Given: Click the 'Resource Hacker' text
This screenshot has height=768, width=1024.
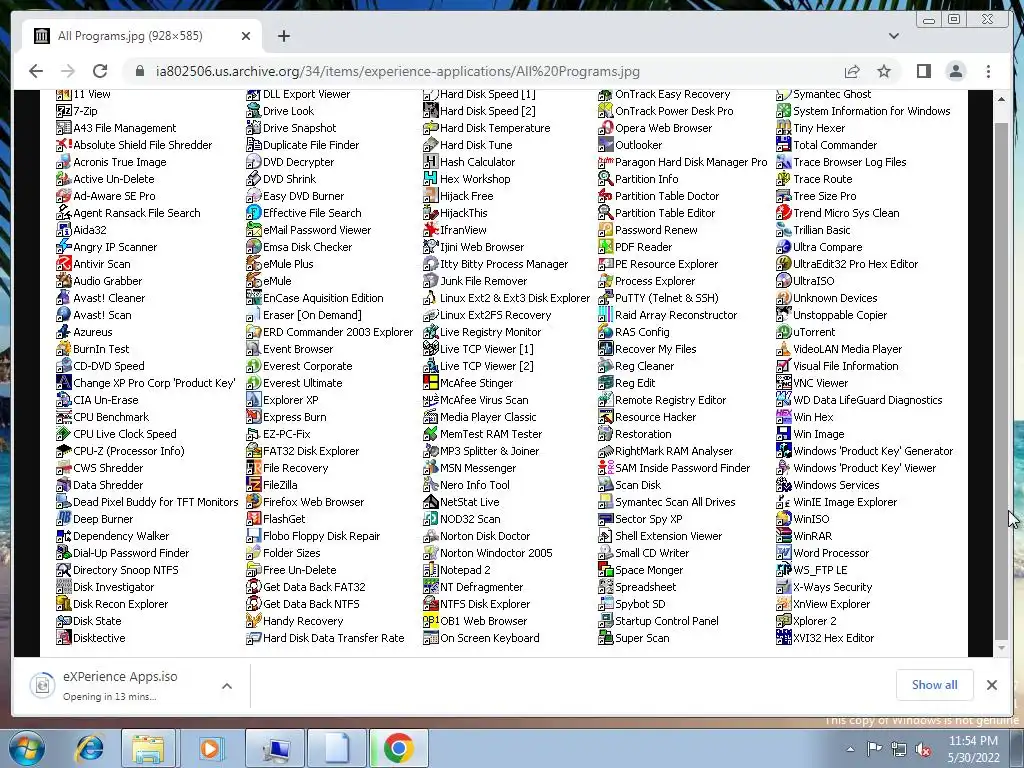Looking at the screenshot, I should pos(655,417).
